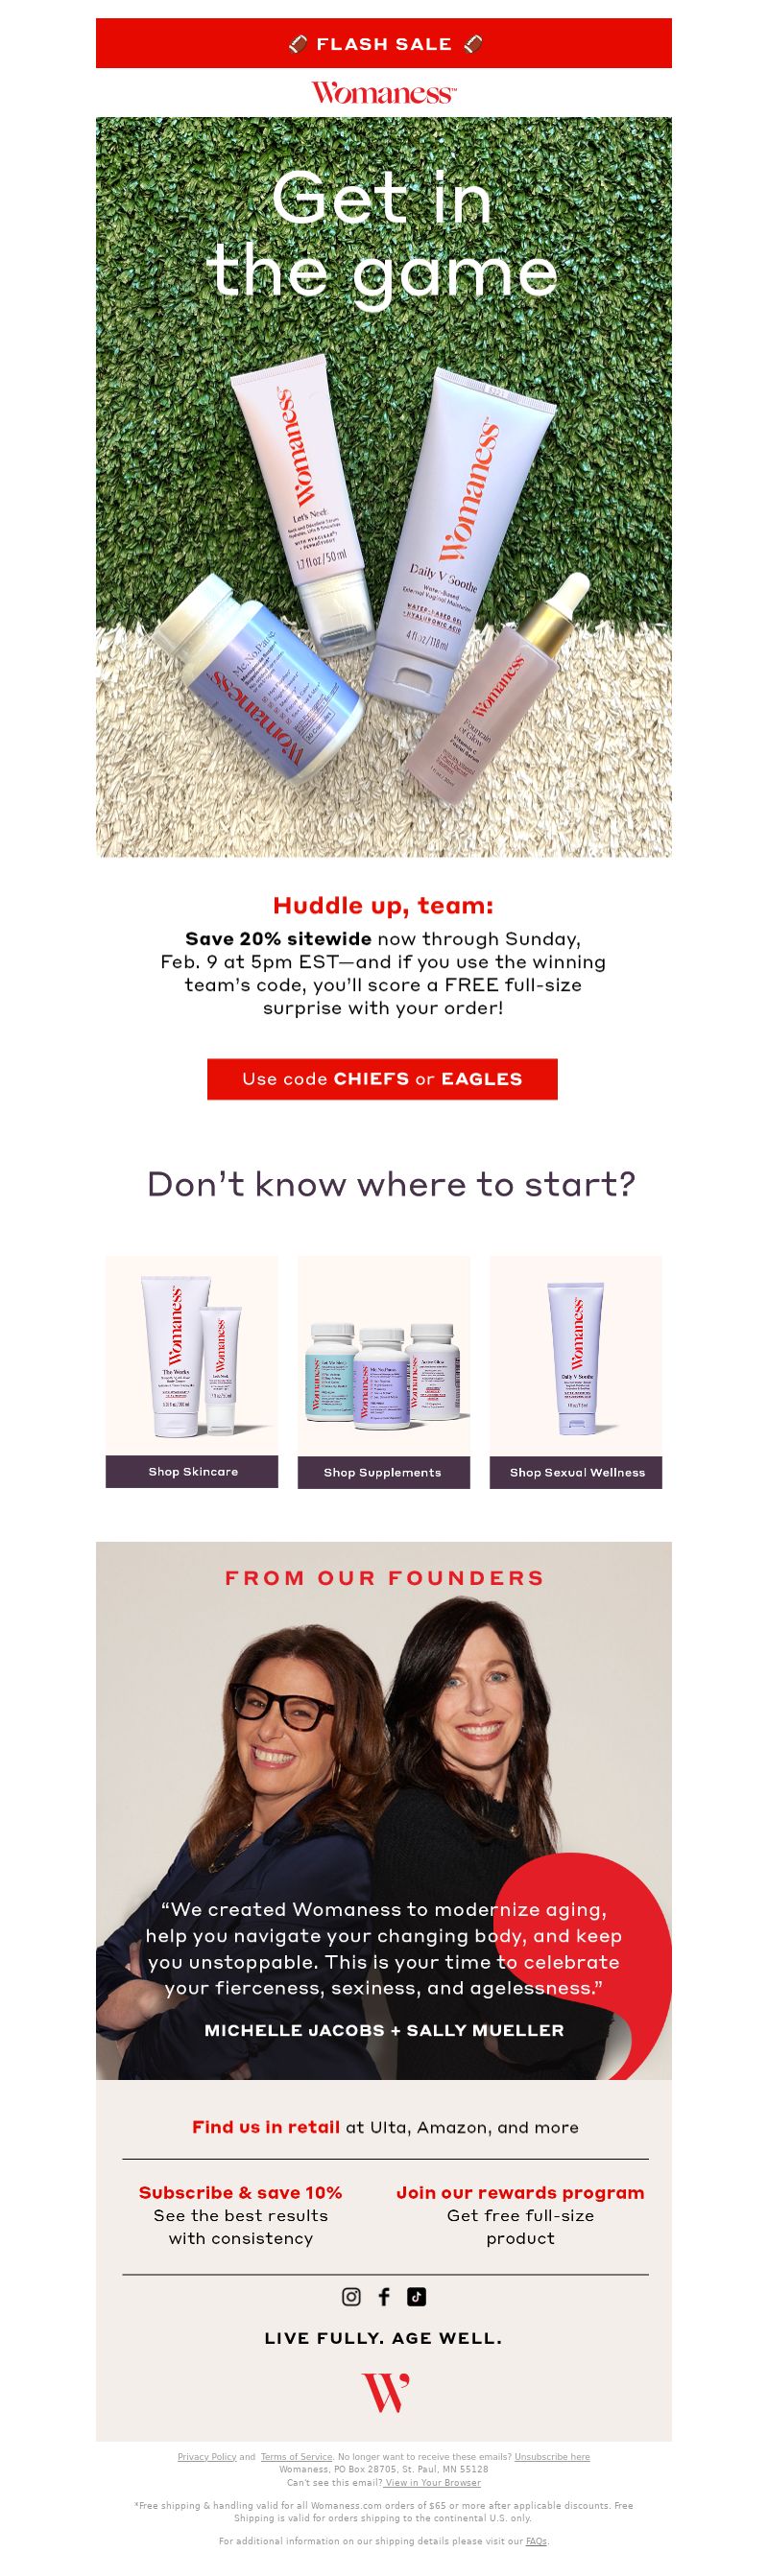Open the Facebook icon link
Viewport: 768px width, 2576px height.
[384, 2296]
